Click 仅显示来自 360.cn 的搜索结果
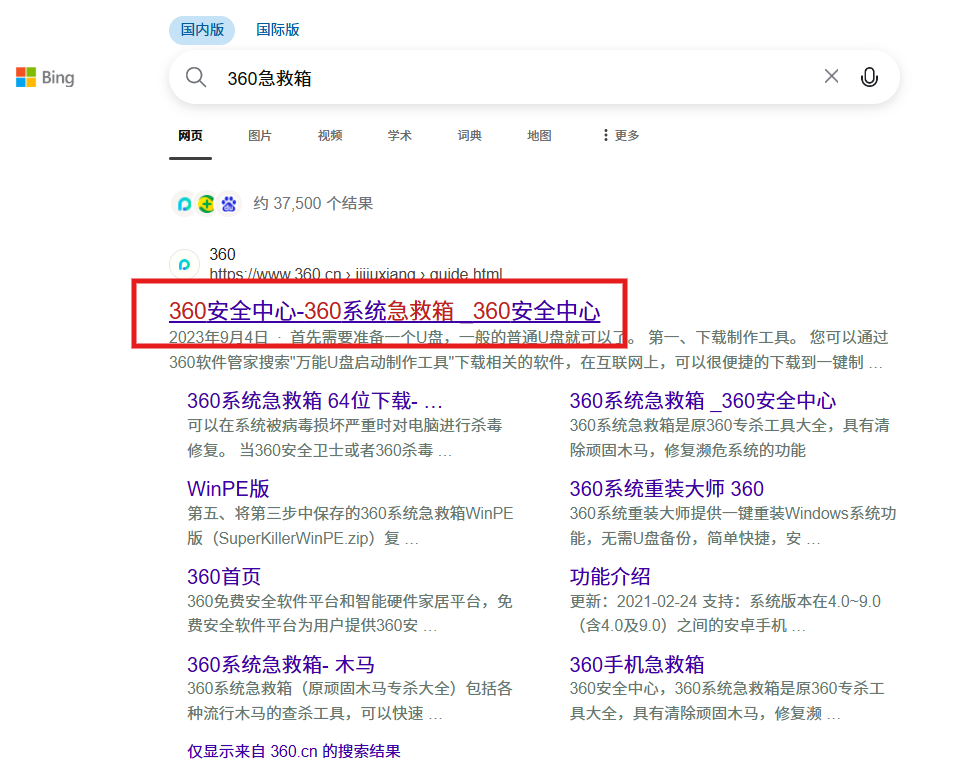 [x=294, y=751]
